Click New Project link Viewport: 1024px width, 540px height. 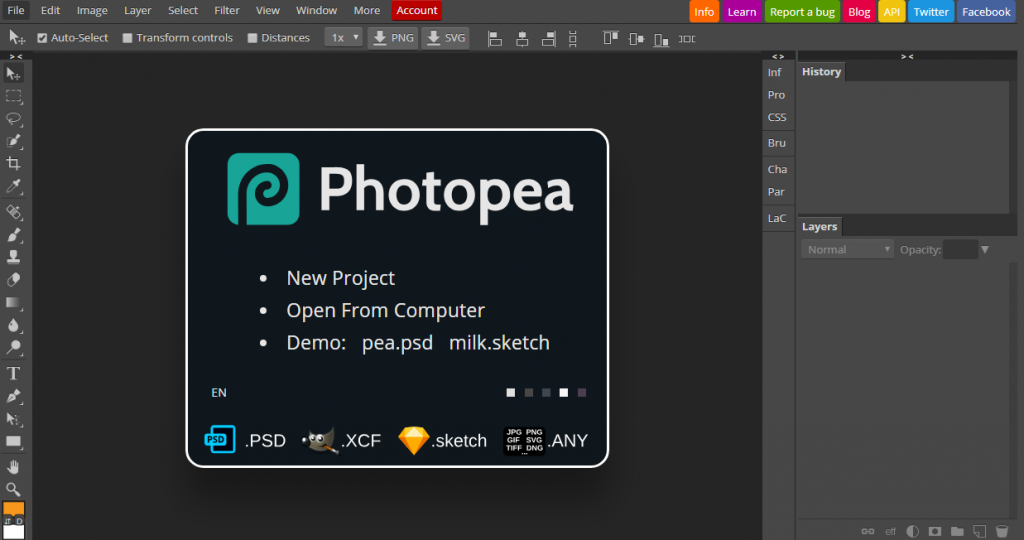point(340,278)
